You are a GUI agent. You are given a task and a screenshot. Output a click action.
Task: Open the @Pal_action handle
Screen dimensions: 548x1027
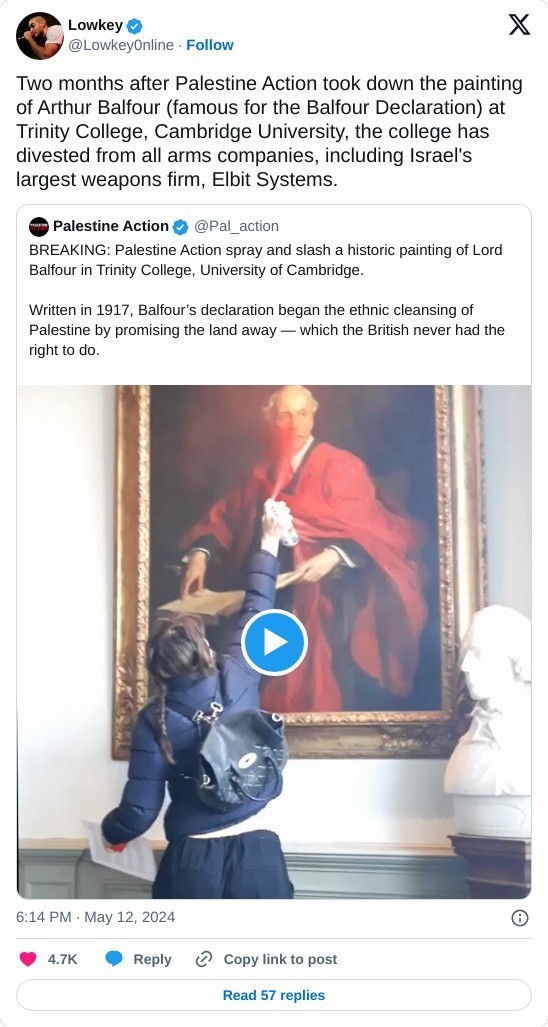coord(236,226)
